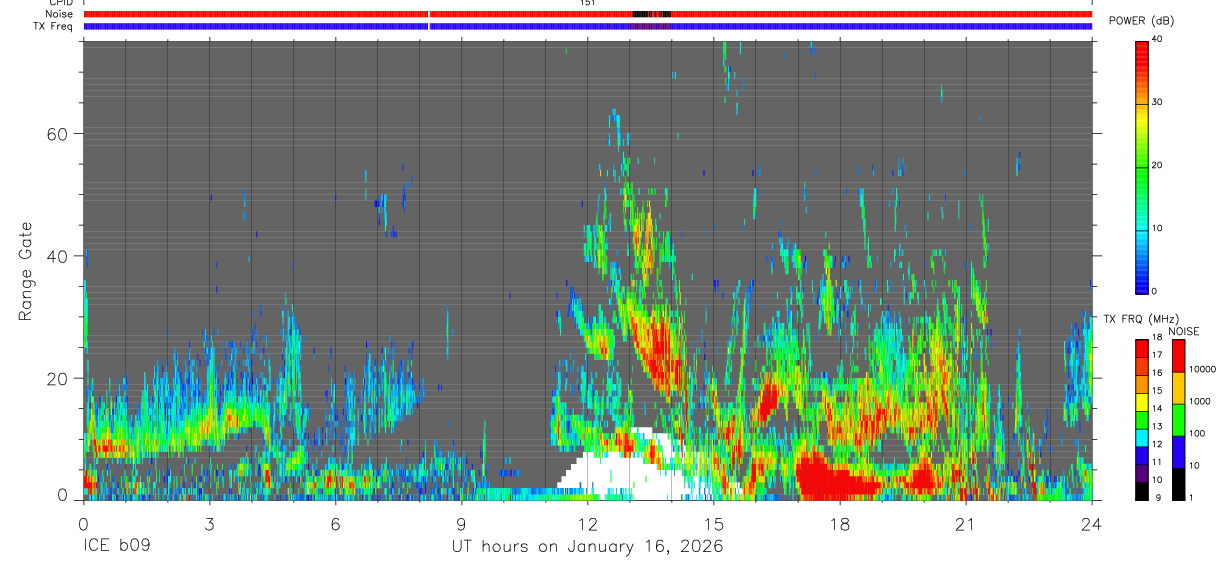Click the green 13–14 MHz swatch in TX FRQ legend
The height and width of the screenshot is (567, 1228).
pos(1141,420)
